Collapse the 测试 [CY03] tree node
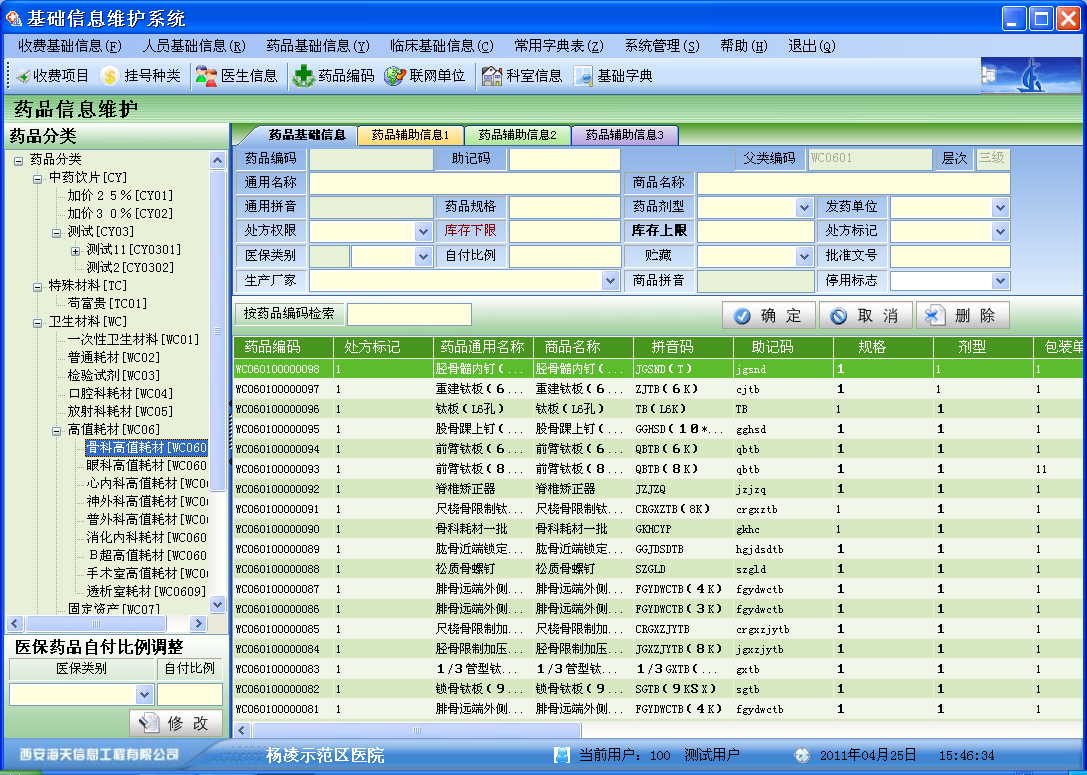Viewport: 1087px width, 775px height. click(x=57, y=233)
